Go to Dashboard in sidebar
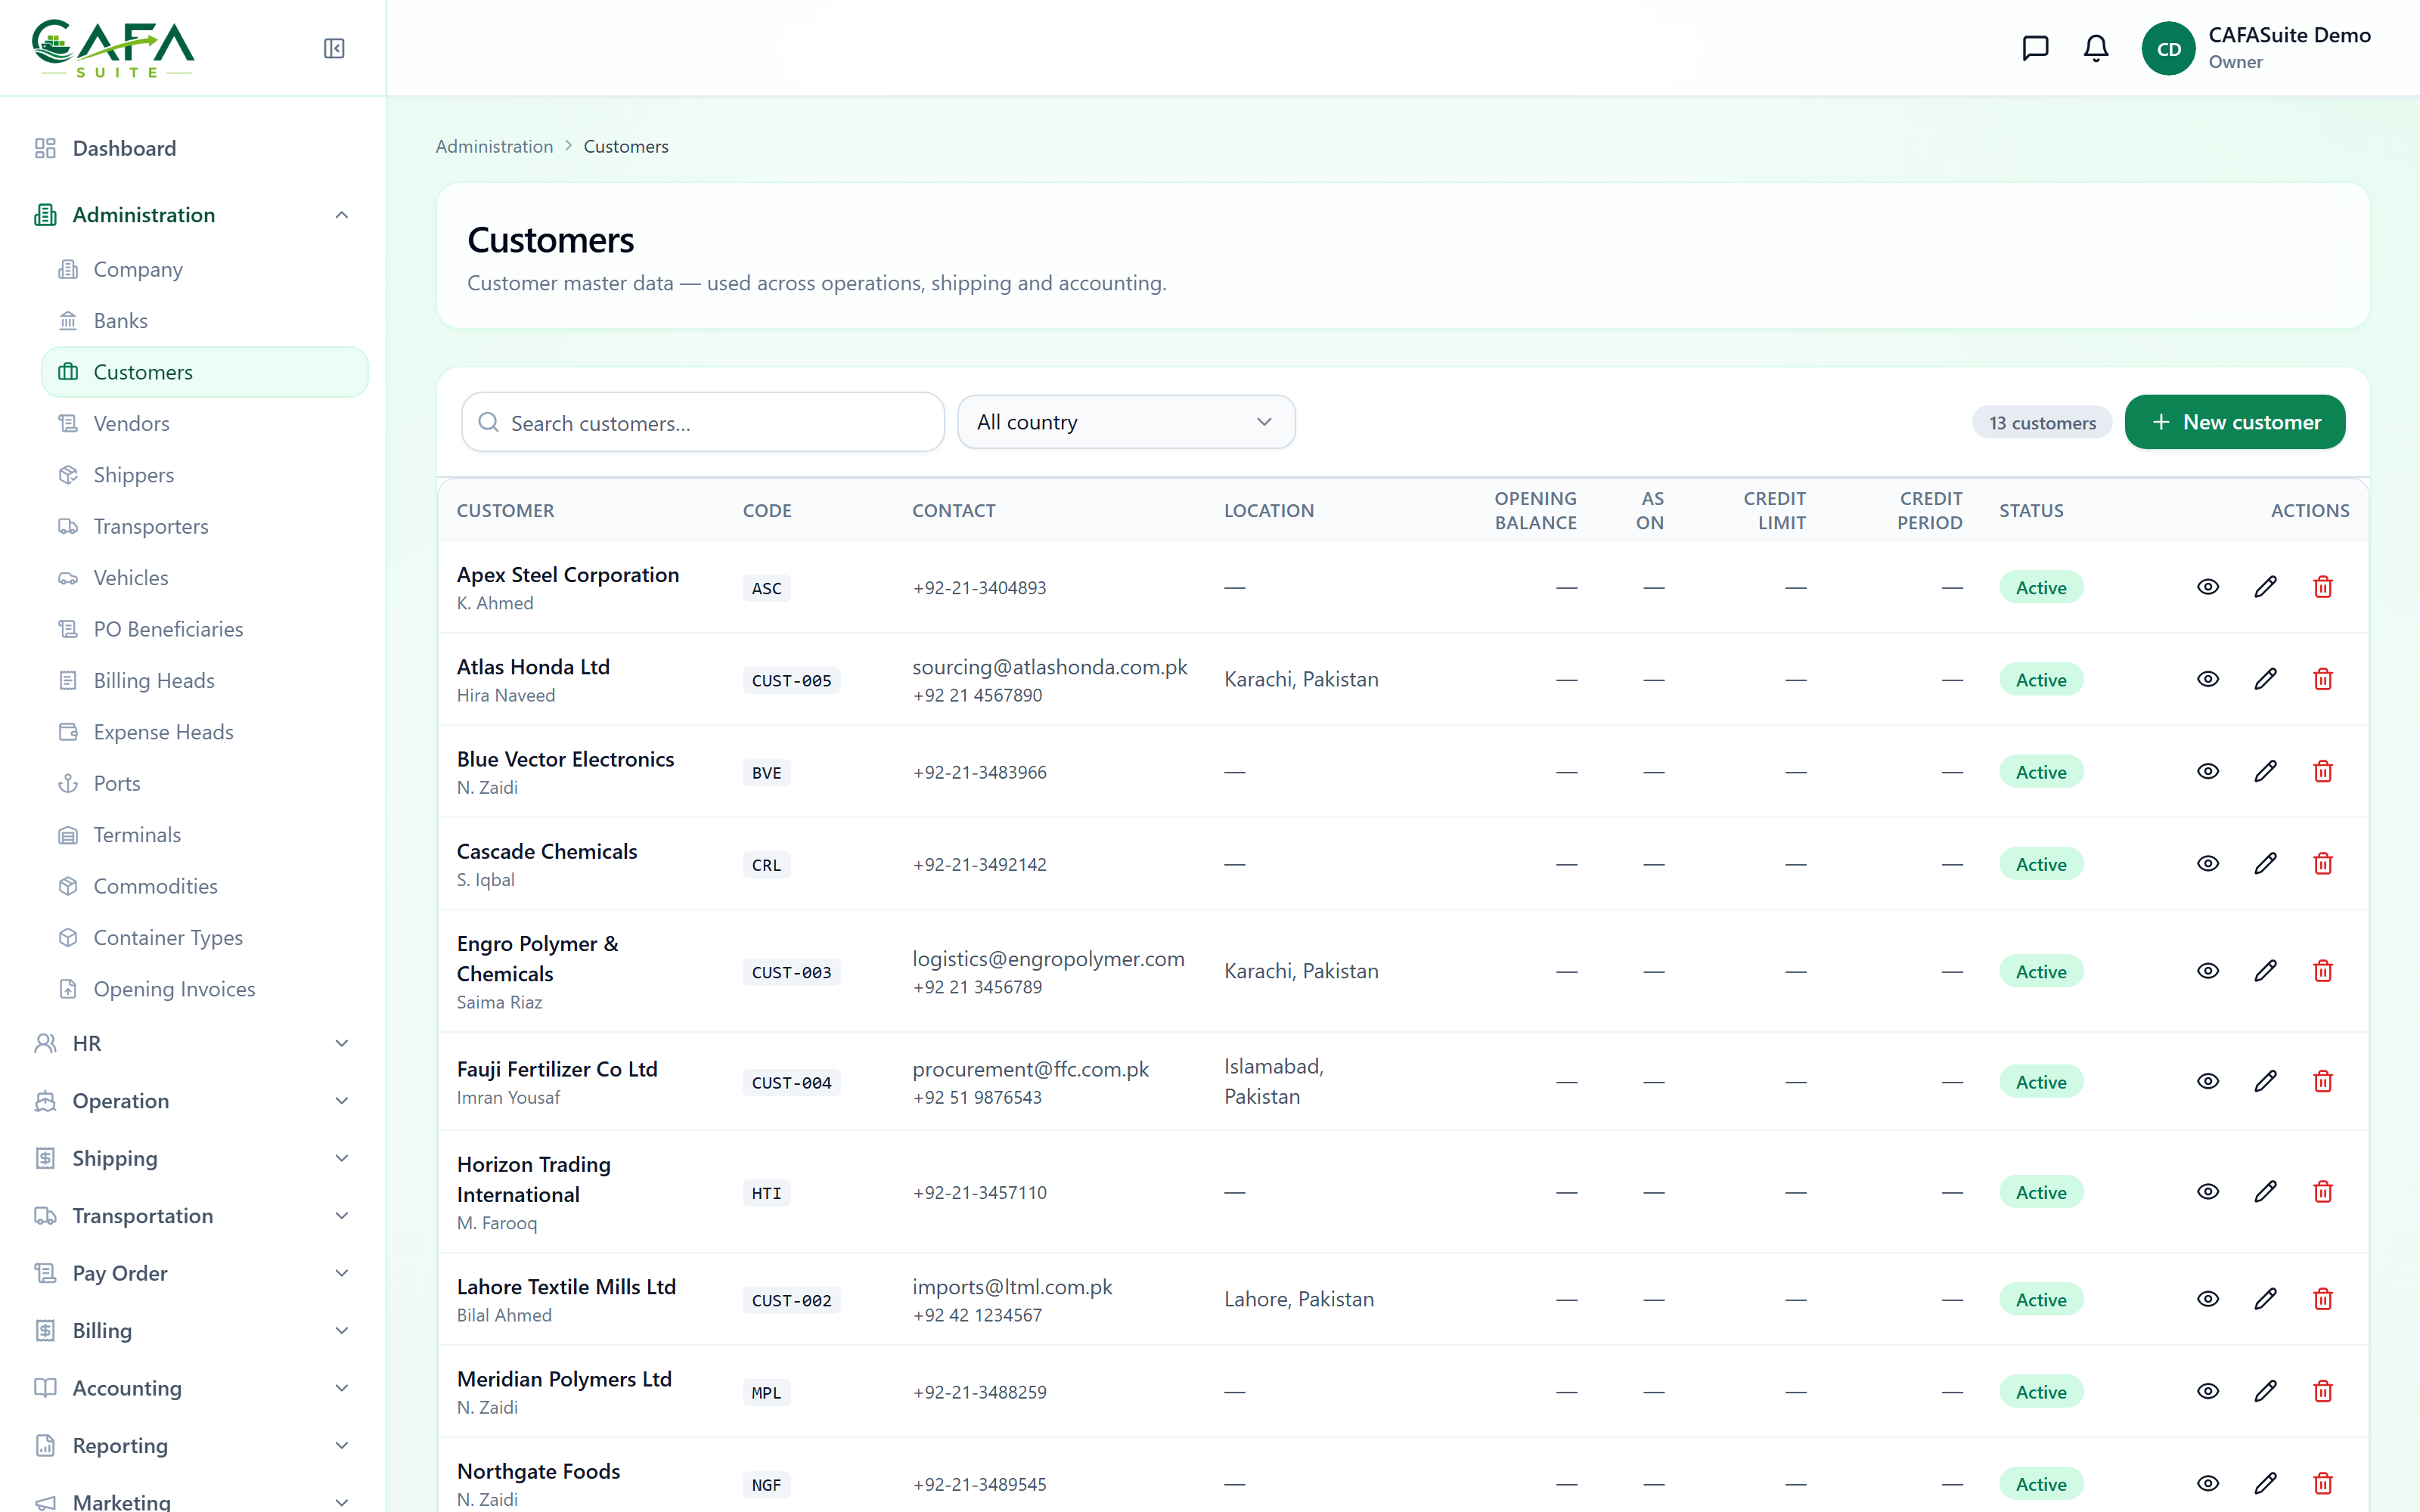2420x1512 pixels. coord(192,148)
